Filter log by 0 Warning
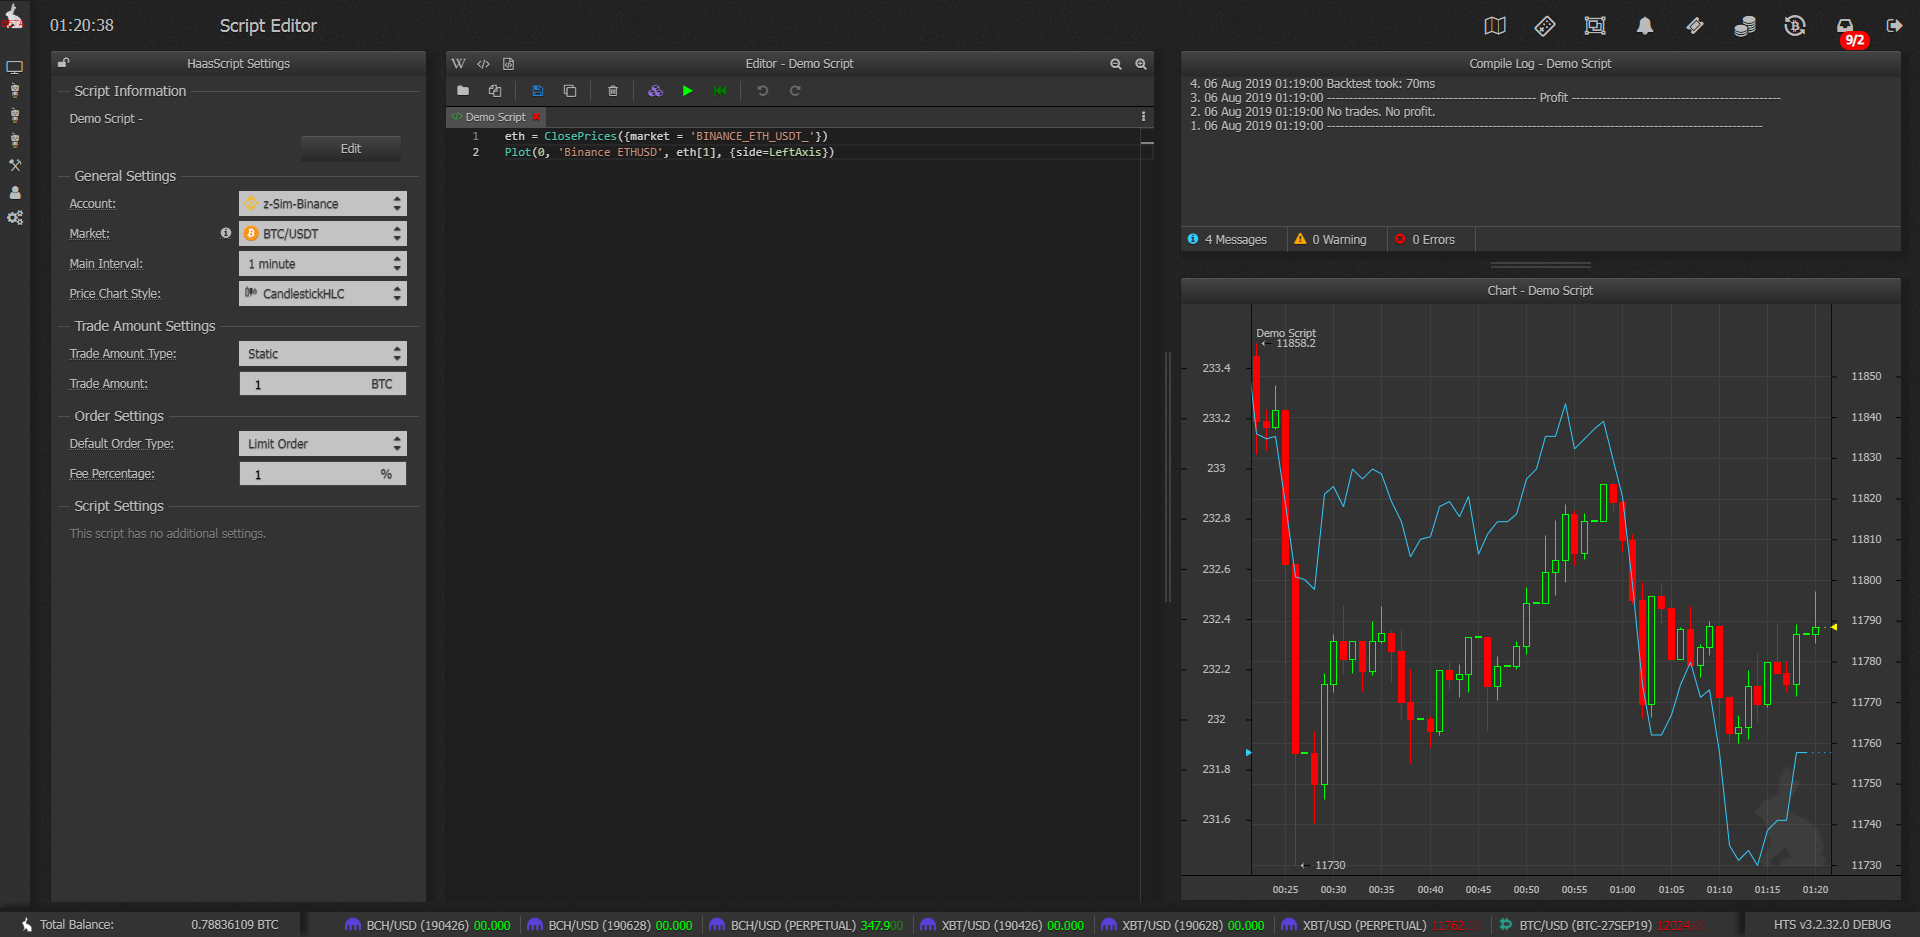 coord(1331,240)
